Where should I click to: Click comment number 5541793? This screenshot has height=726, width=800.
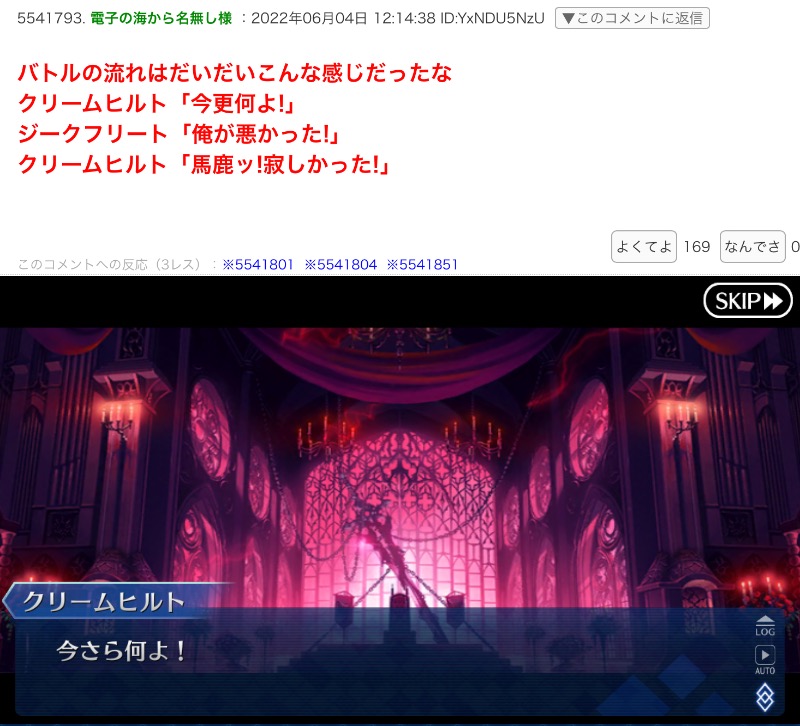click(x=50, y=18)
